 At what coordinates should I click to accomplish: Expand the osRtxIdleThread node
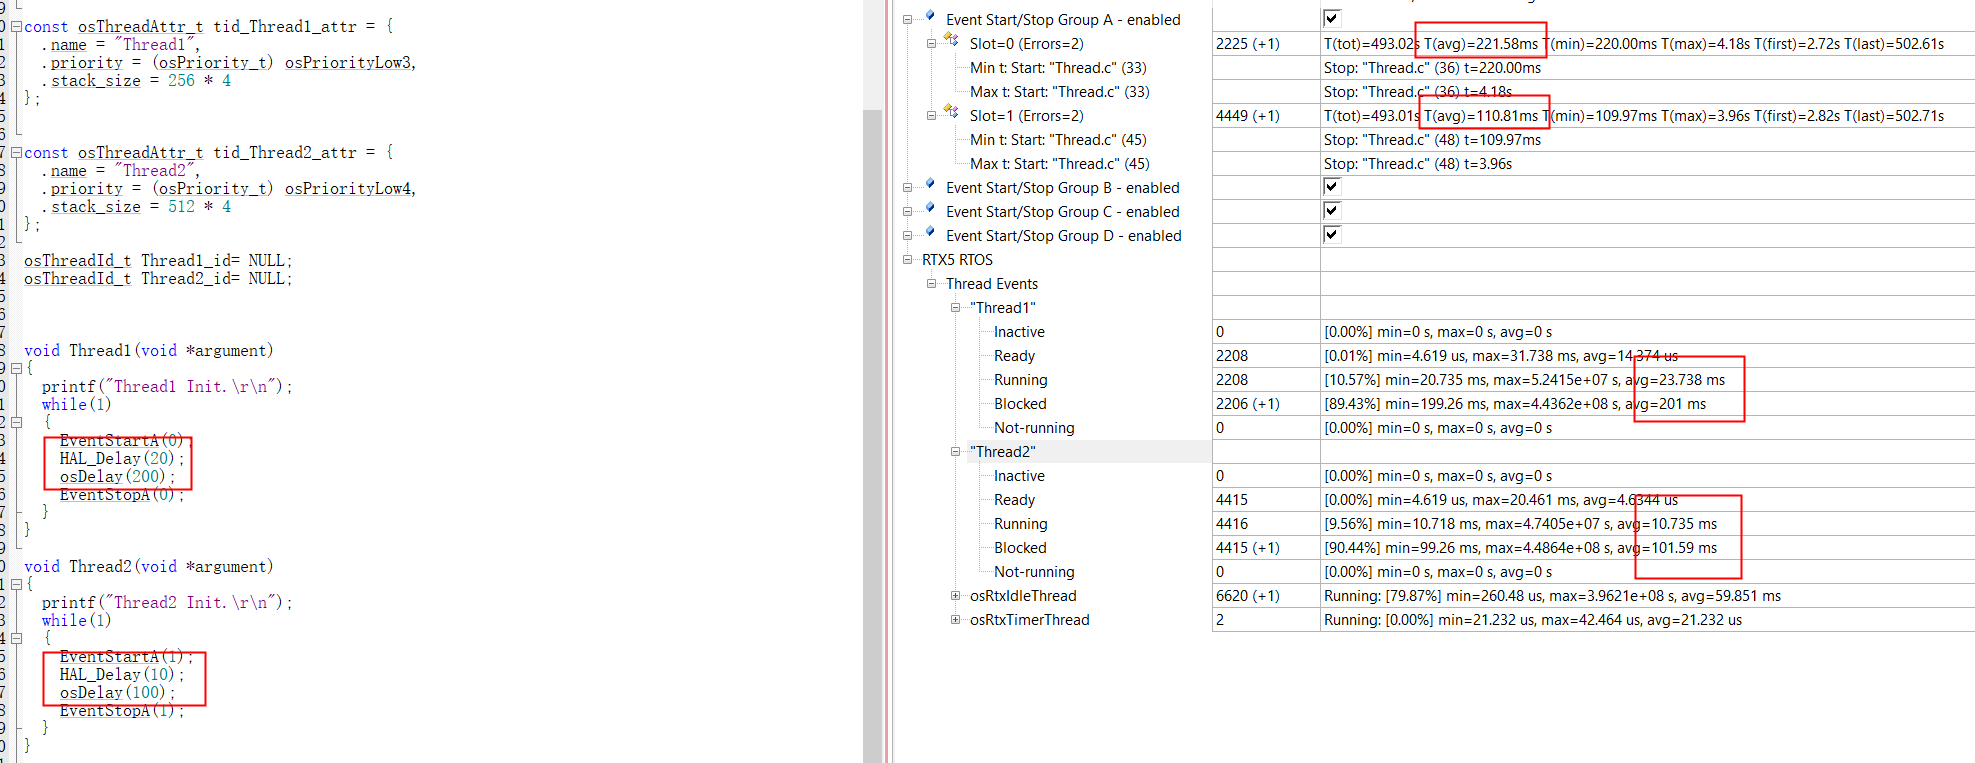click(955, 596)
